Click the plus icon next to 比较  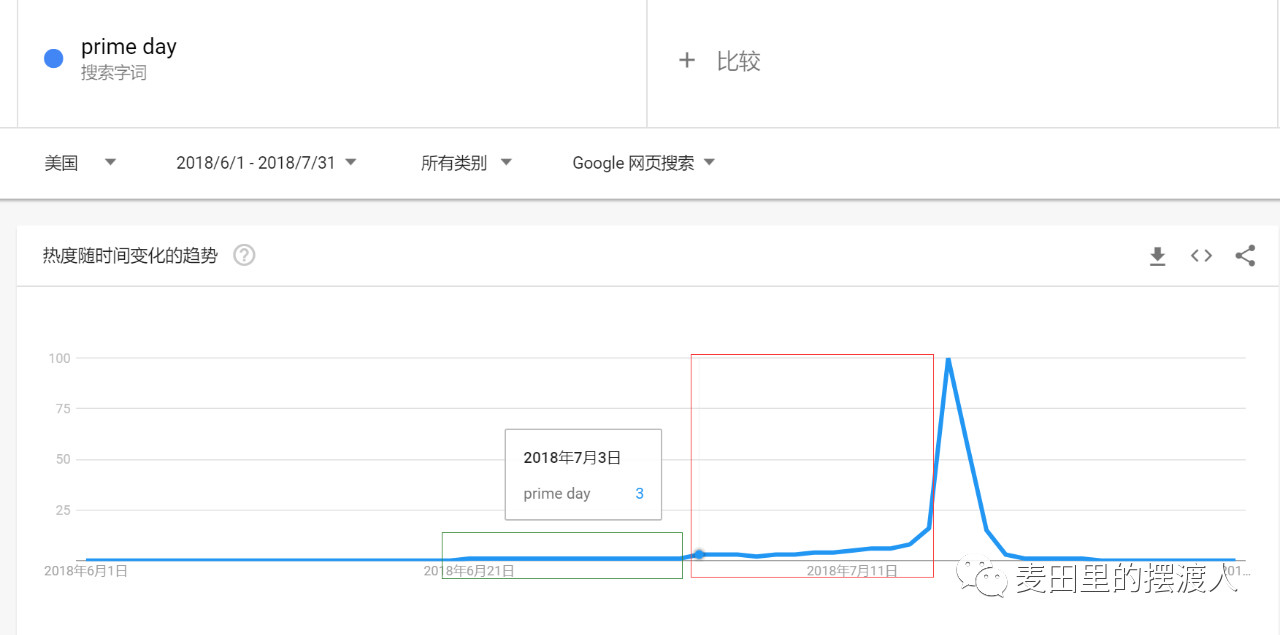(687, 60)
